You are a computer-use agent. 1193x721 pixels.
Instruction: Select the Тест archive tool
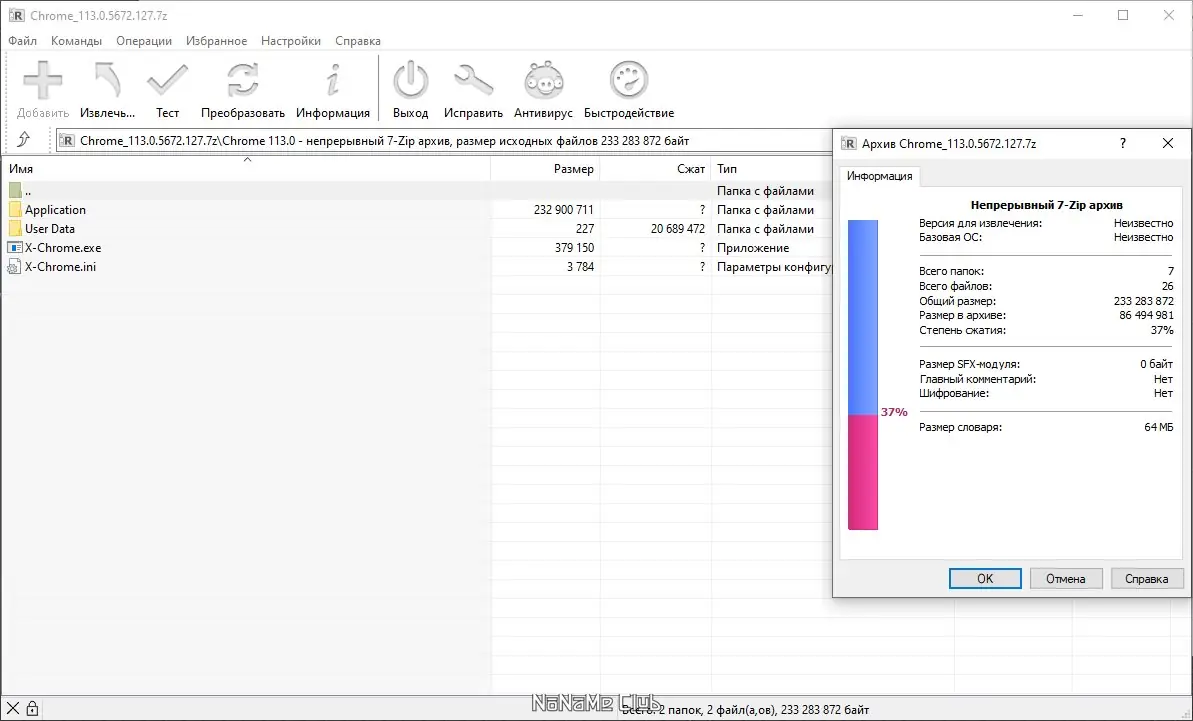167,85
